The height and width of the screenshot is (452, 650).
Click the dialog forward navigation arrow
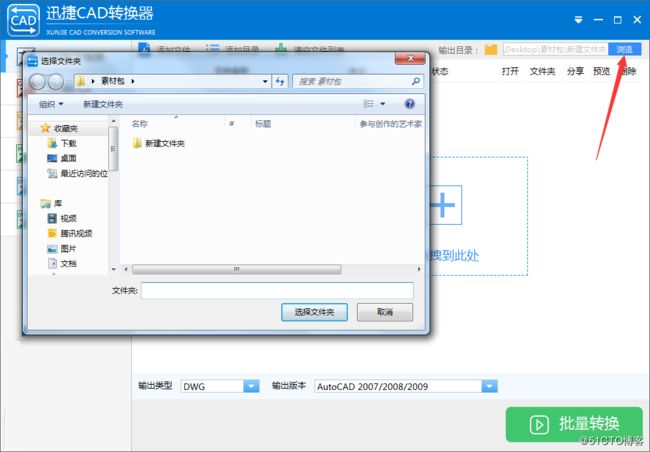click(56, 82)
